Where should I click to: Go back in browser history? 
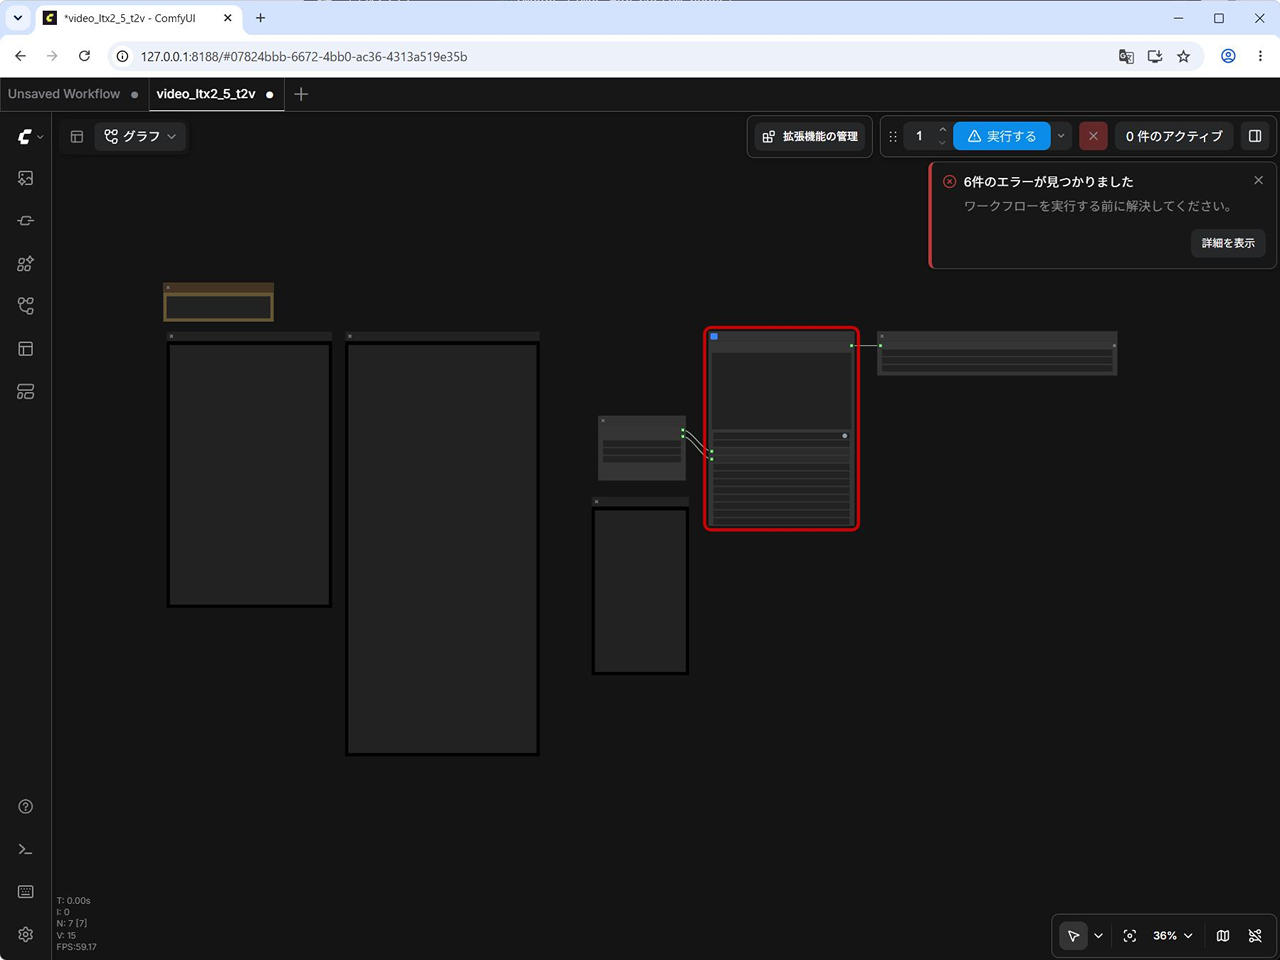pyautogui.click(x=21, y=57)
